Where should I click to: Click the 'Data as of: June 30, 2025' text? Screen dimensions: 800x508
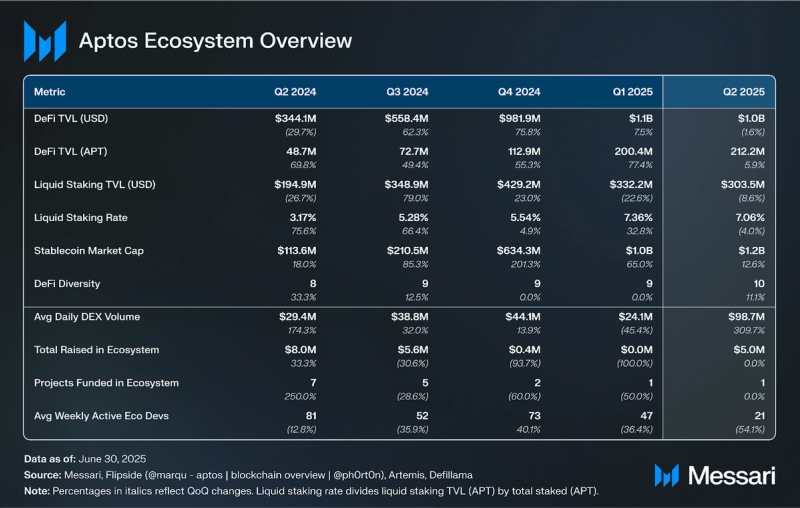(x=91, y=457)
